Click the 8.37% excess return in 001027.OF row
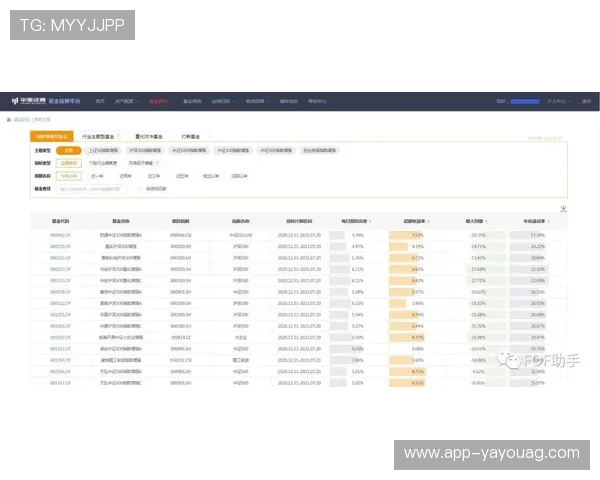 coord(417,338)
